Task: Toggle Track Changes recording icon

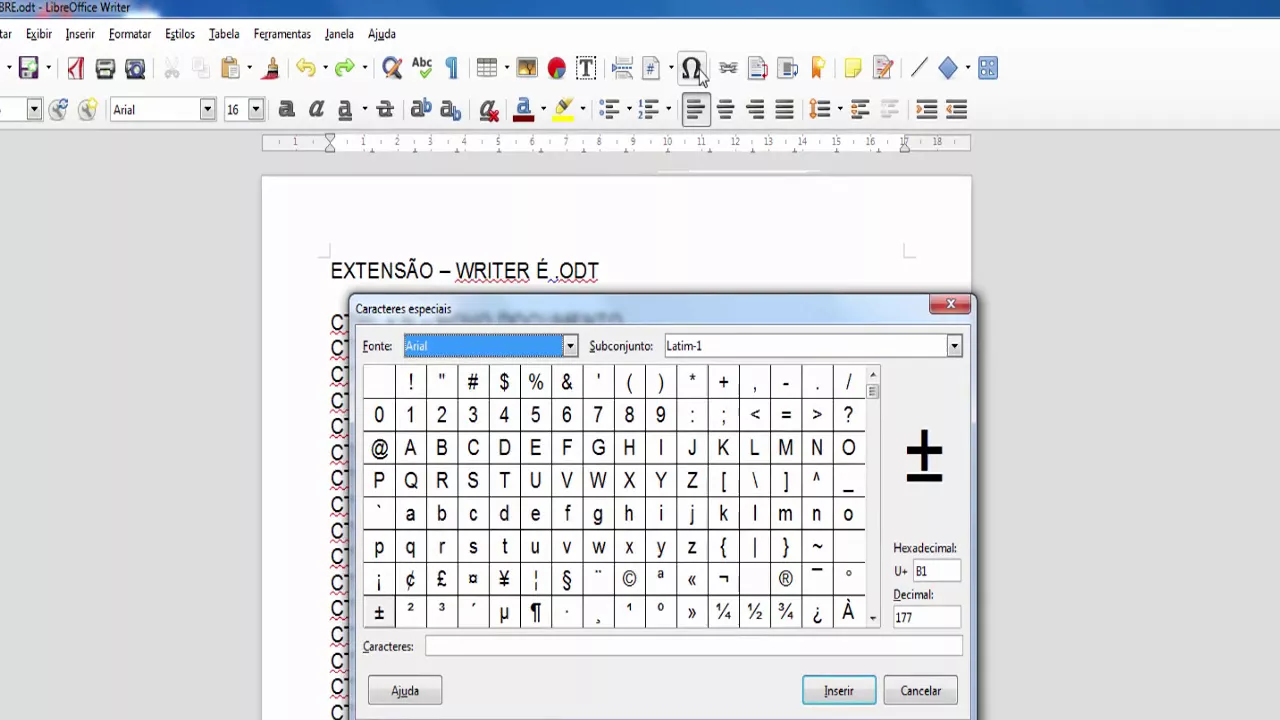Action: pos(883,68)
